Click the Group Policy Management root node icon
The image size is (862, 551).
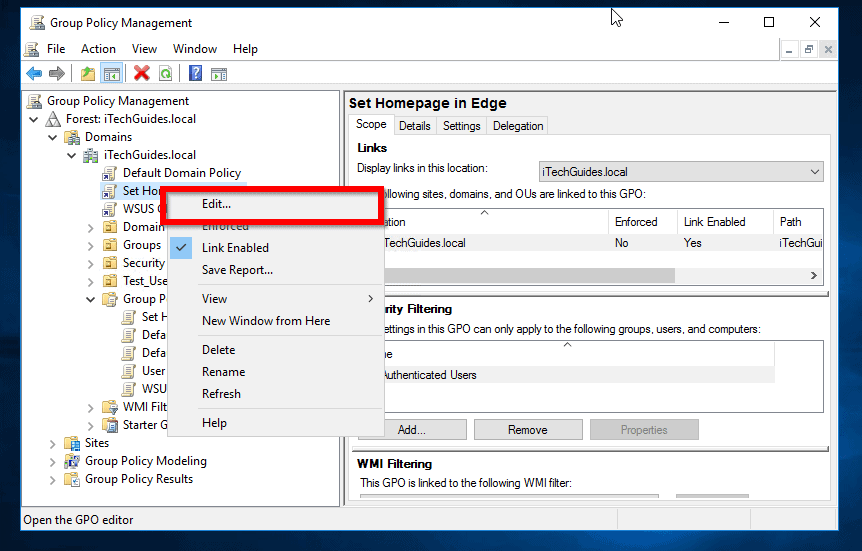(35, 101)
